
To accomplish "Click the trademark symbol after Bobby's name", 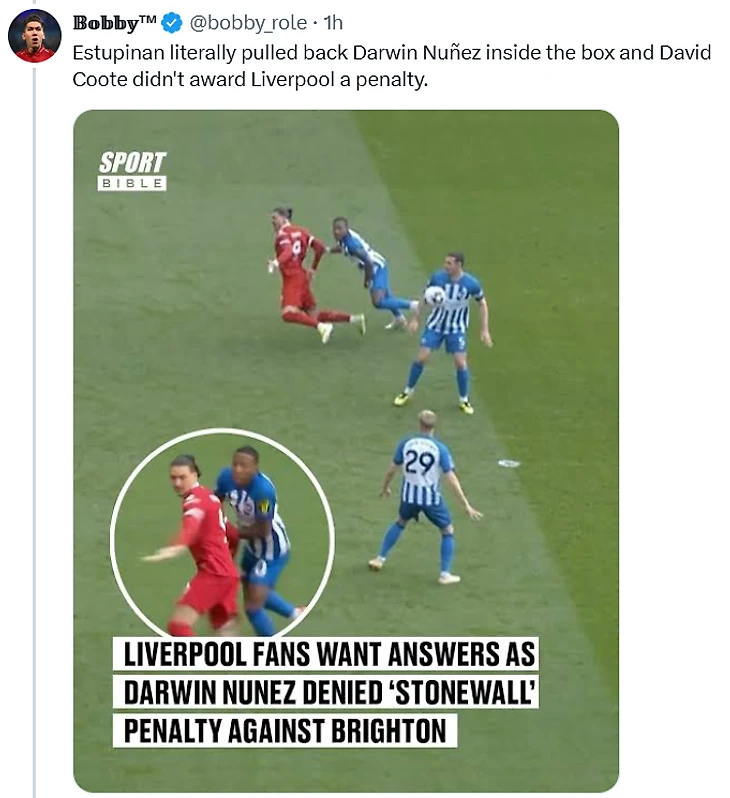I will tap(148, 19).
